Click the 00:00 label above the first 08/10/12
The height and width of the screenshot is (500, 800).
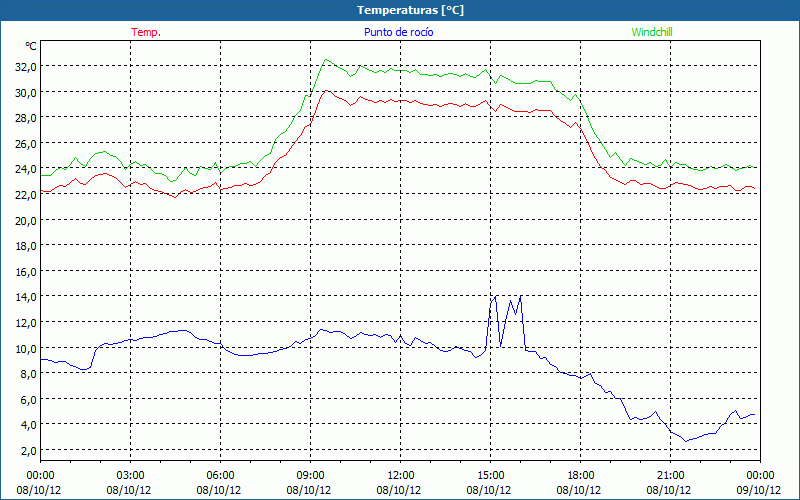(40, 476)
